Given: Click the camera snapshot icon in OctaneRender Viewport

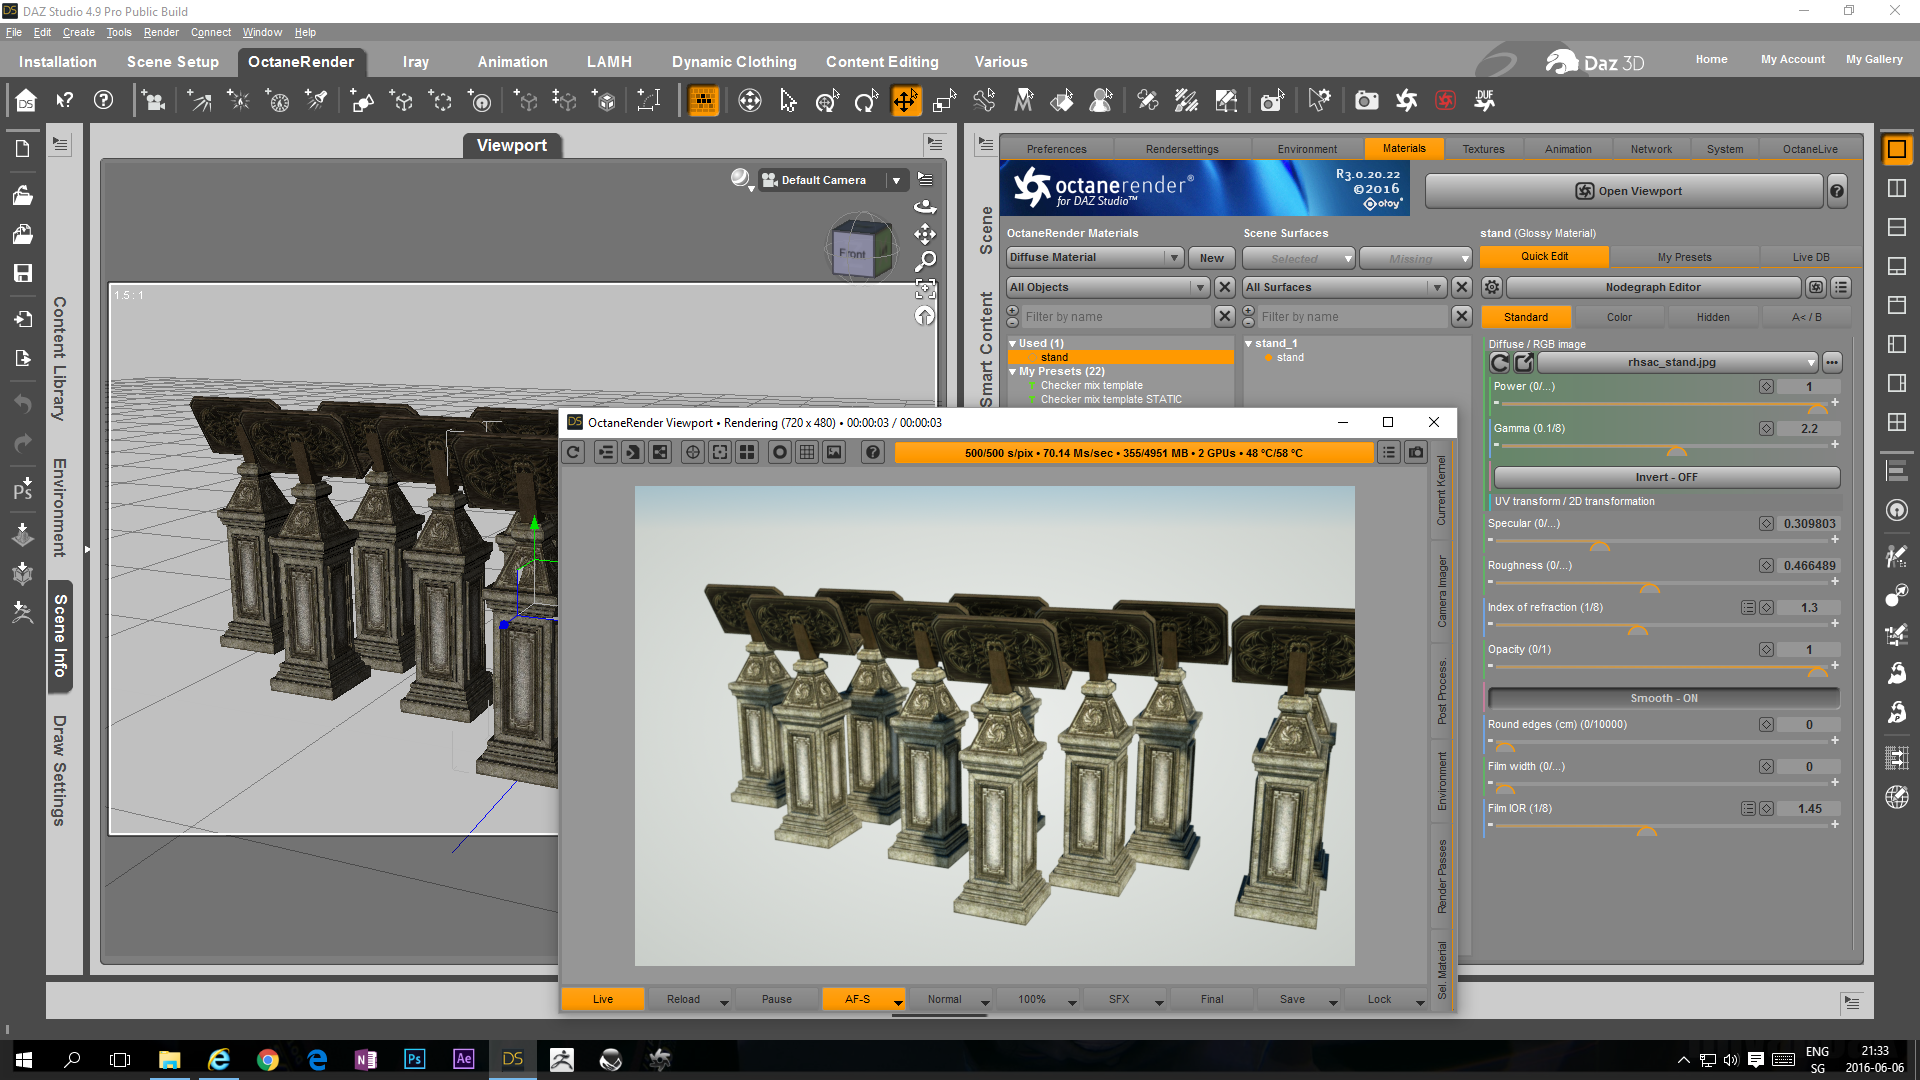Looking at the screenshot, I should [1416, 453].
